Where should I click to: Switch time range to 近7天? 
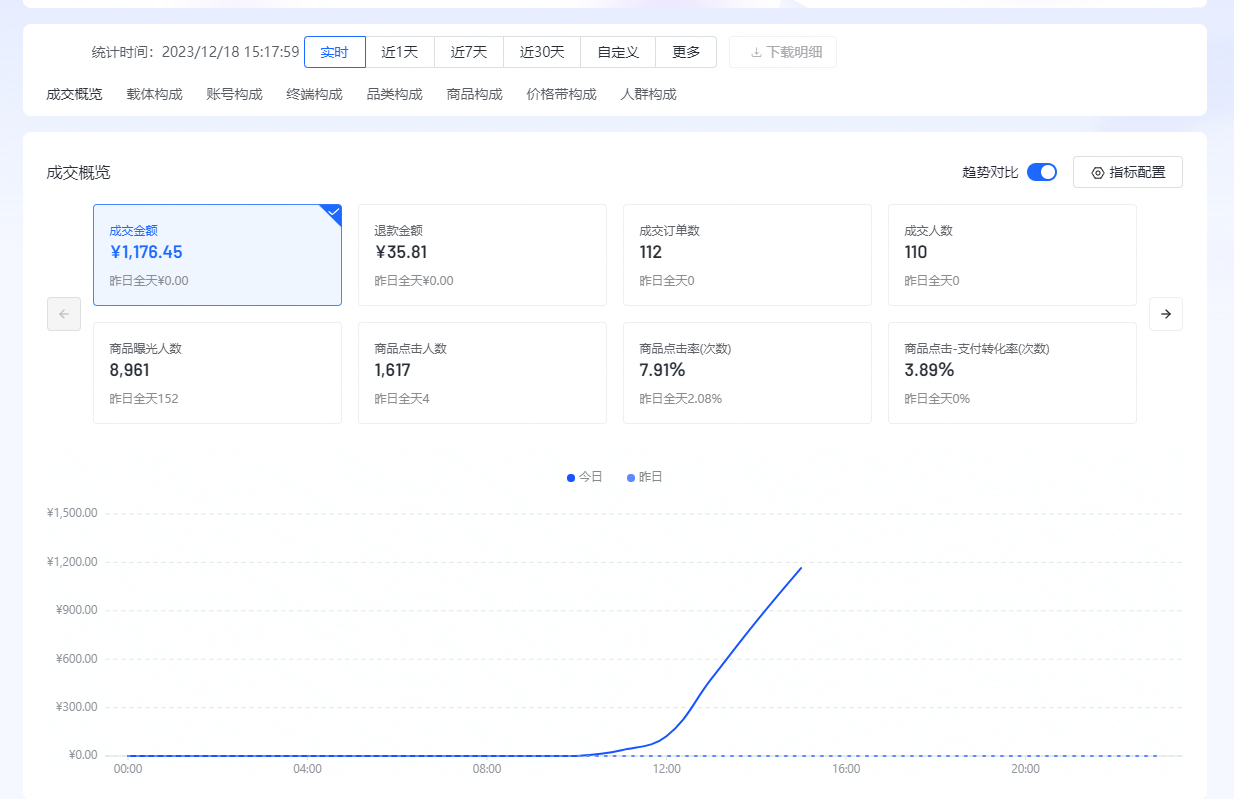469,52
